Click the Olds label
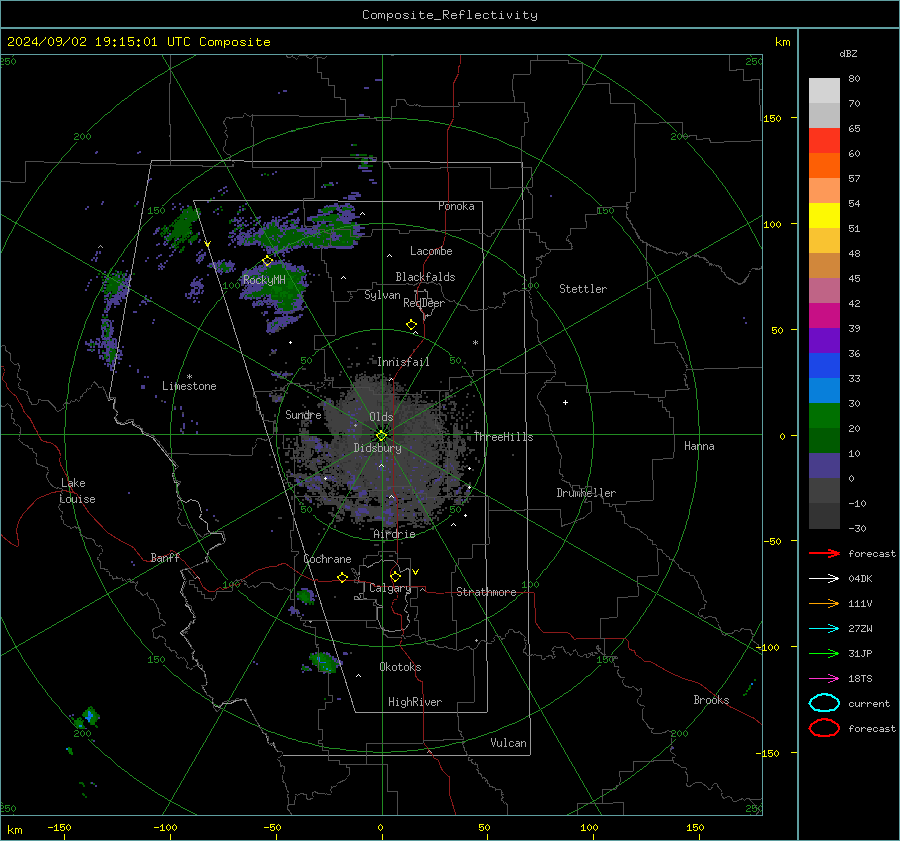This screenshot has width=900, height=841. click(381, 417)
